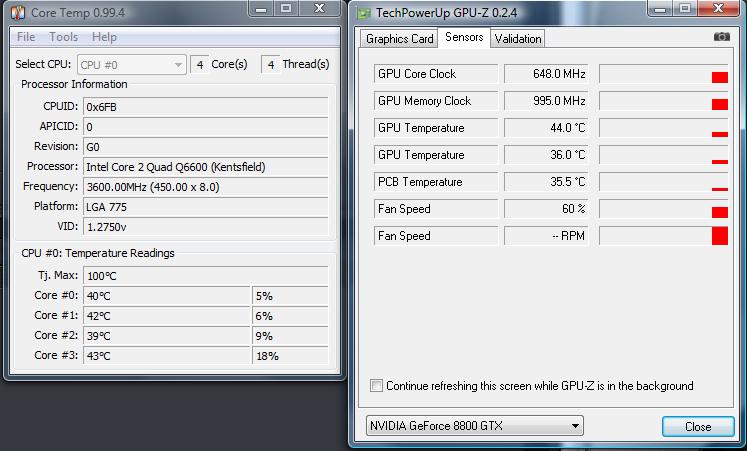Viewport: 747px width, 451px height.
Task: Click the Core #2 temperature 39°C
Action: click(167, 336)
